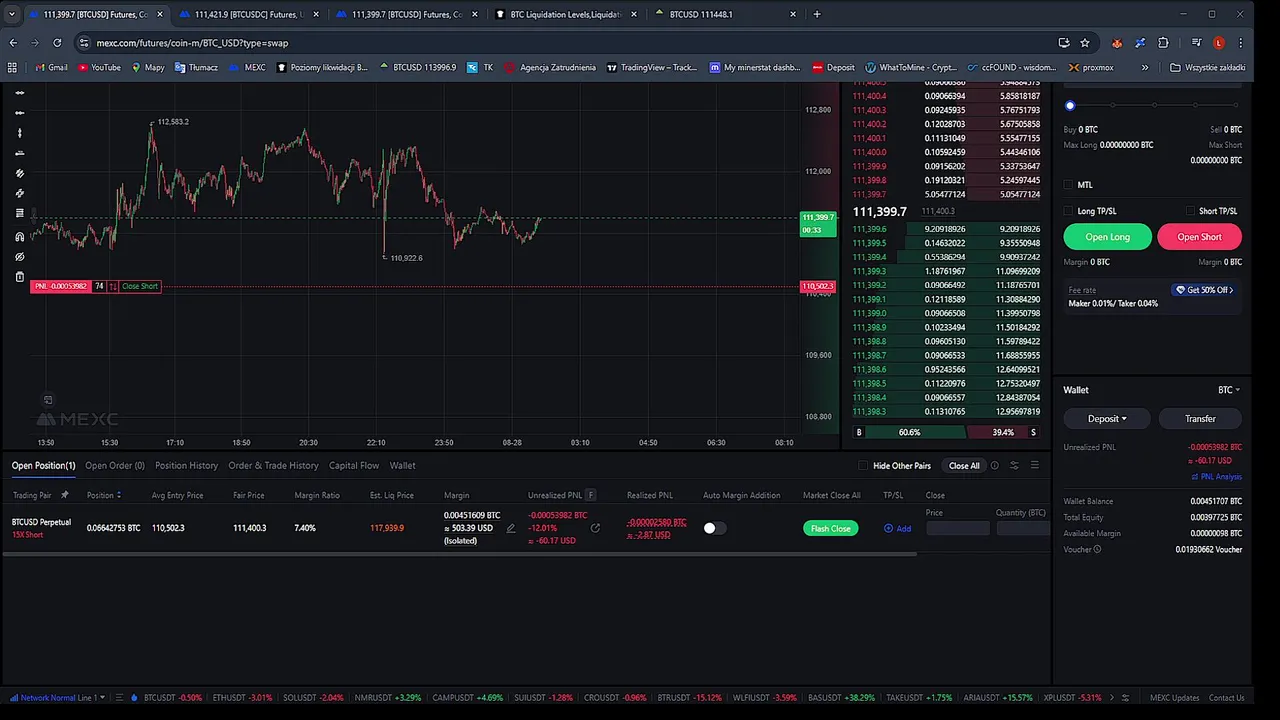
Task: Check the Hide Other Pairs checkbox
Action: [x=863, y=465]
